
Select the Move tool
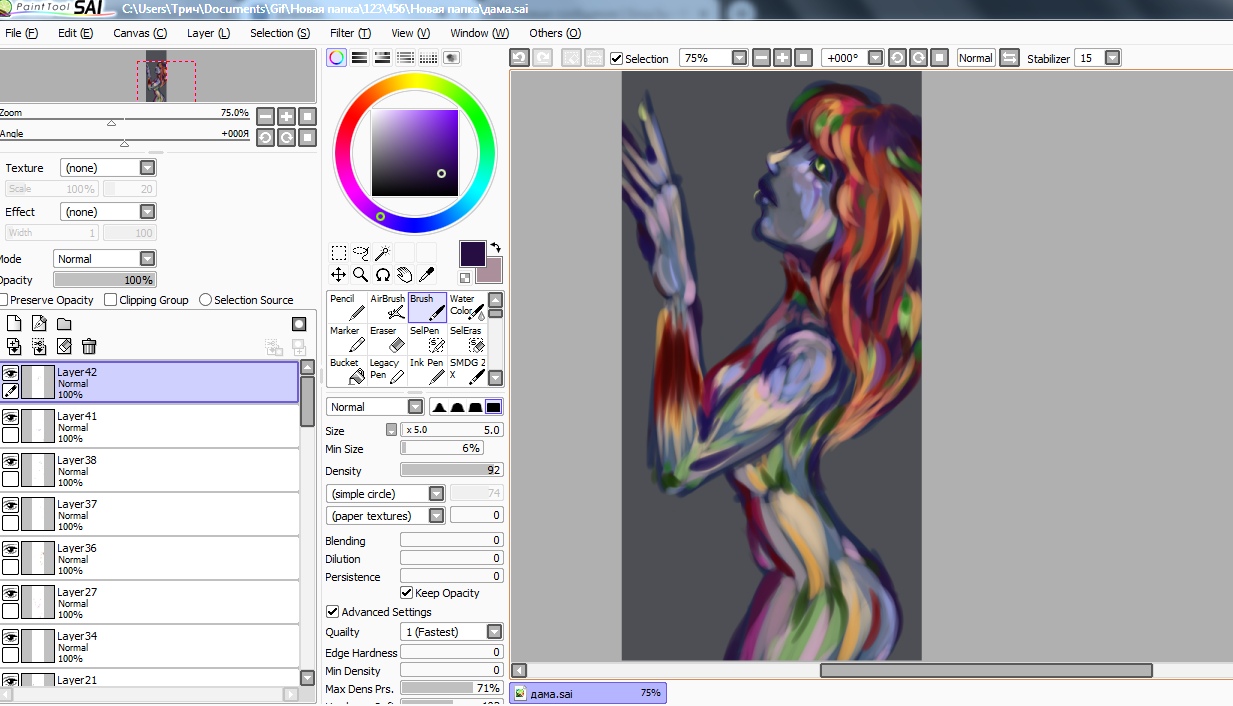click(x=339, y=274)
